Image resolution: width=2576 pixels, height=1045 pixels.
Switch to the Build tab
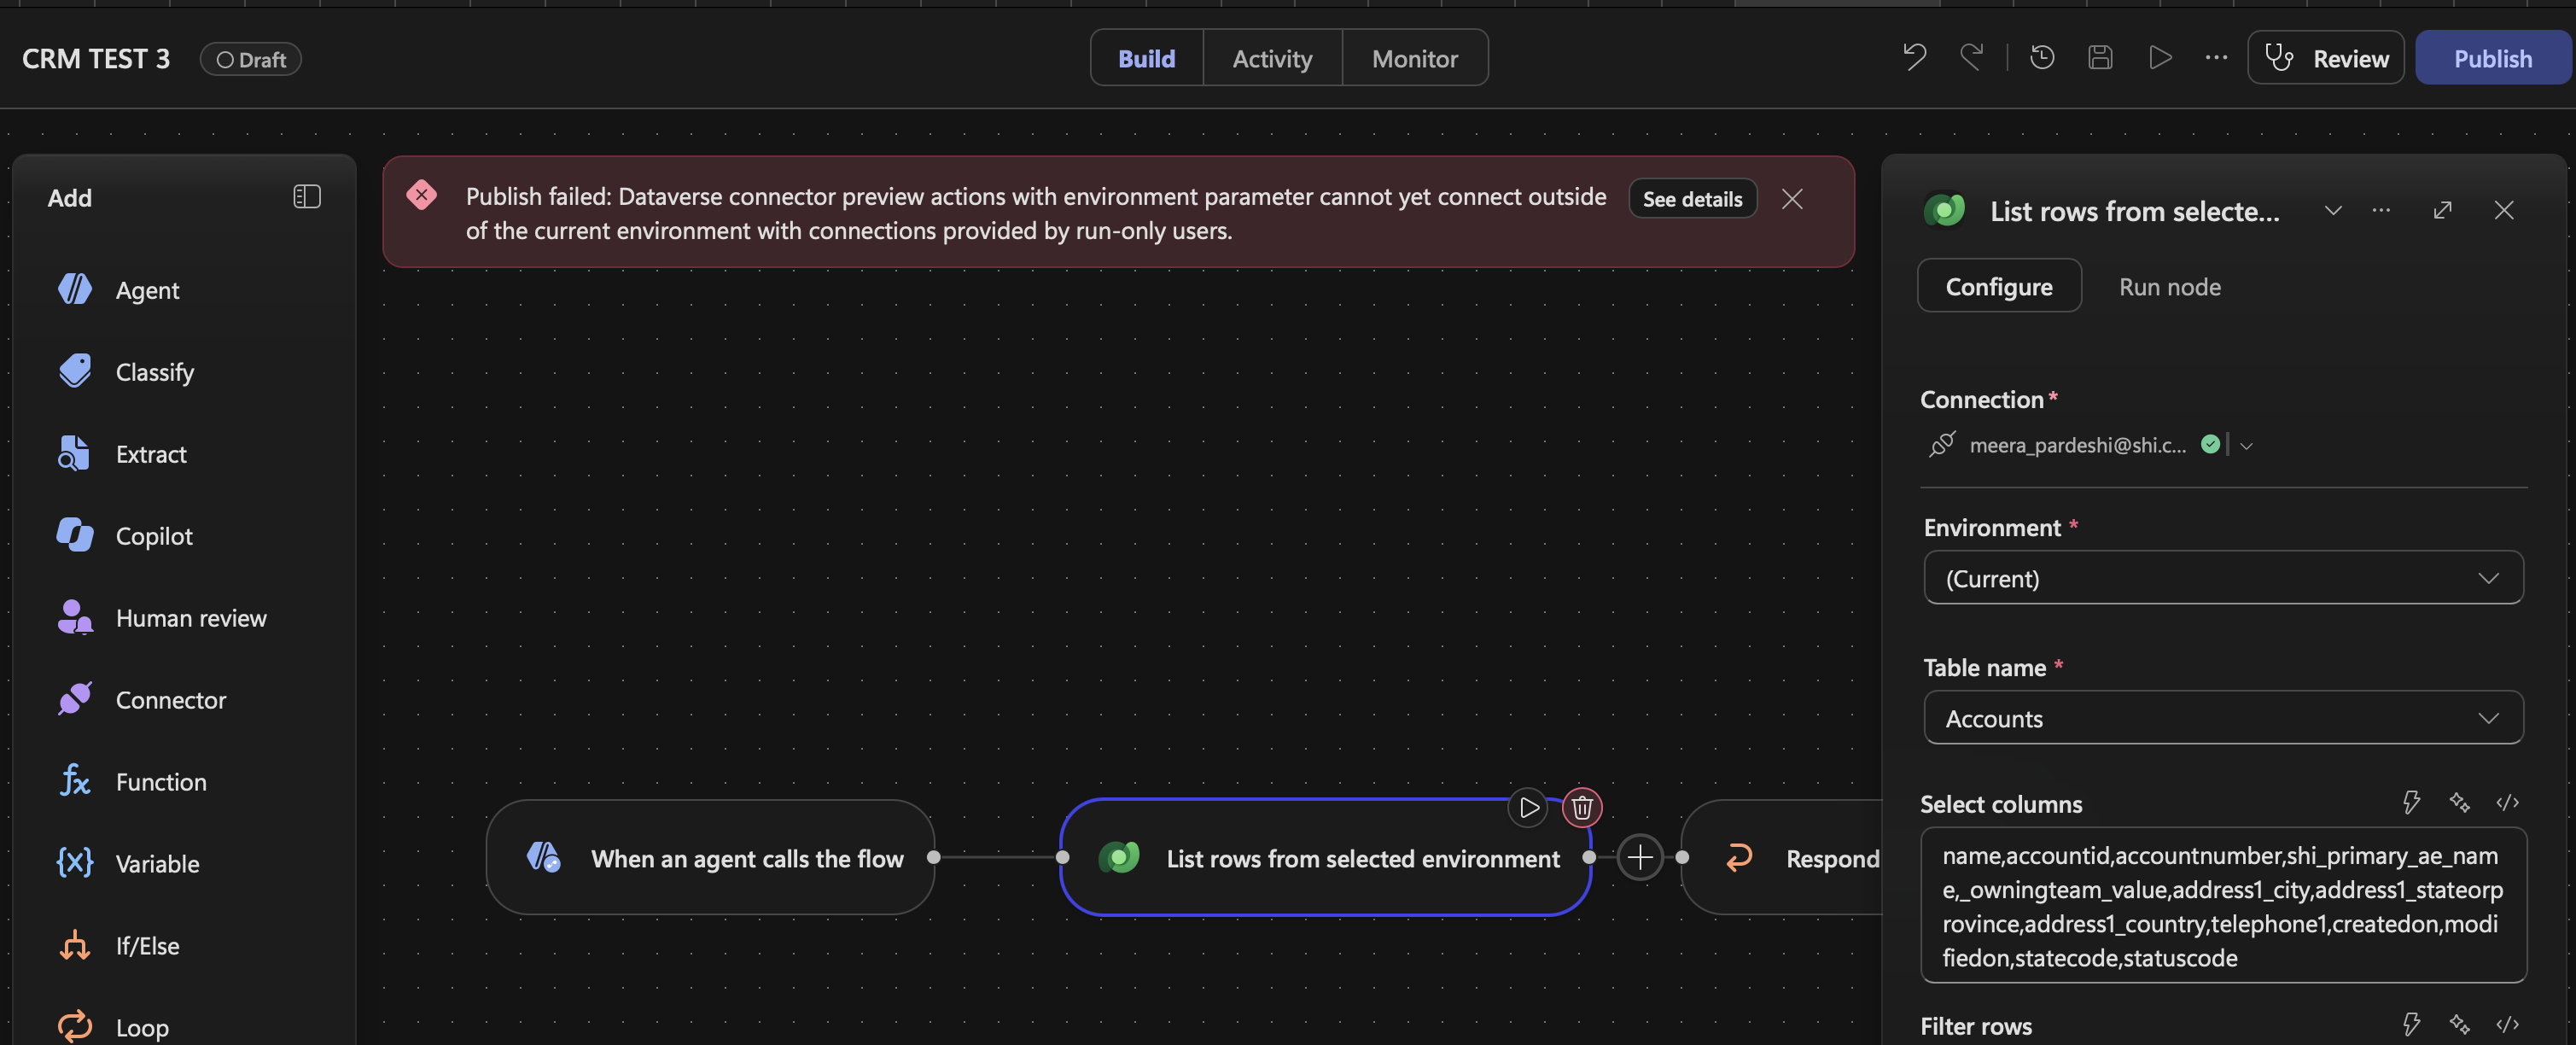click(1146, 58)
